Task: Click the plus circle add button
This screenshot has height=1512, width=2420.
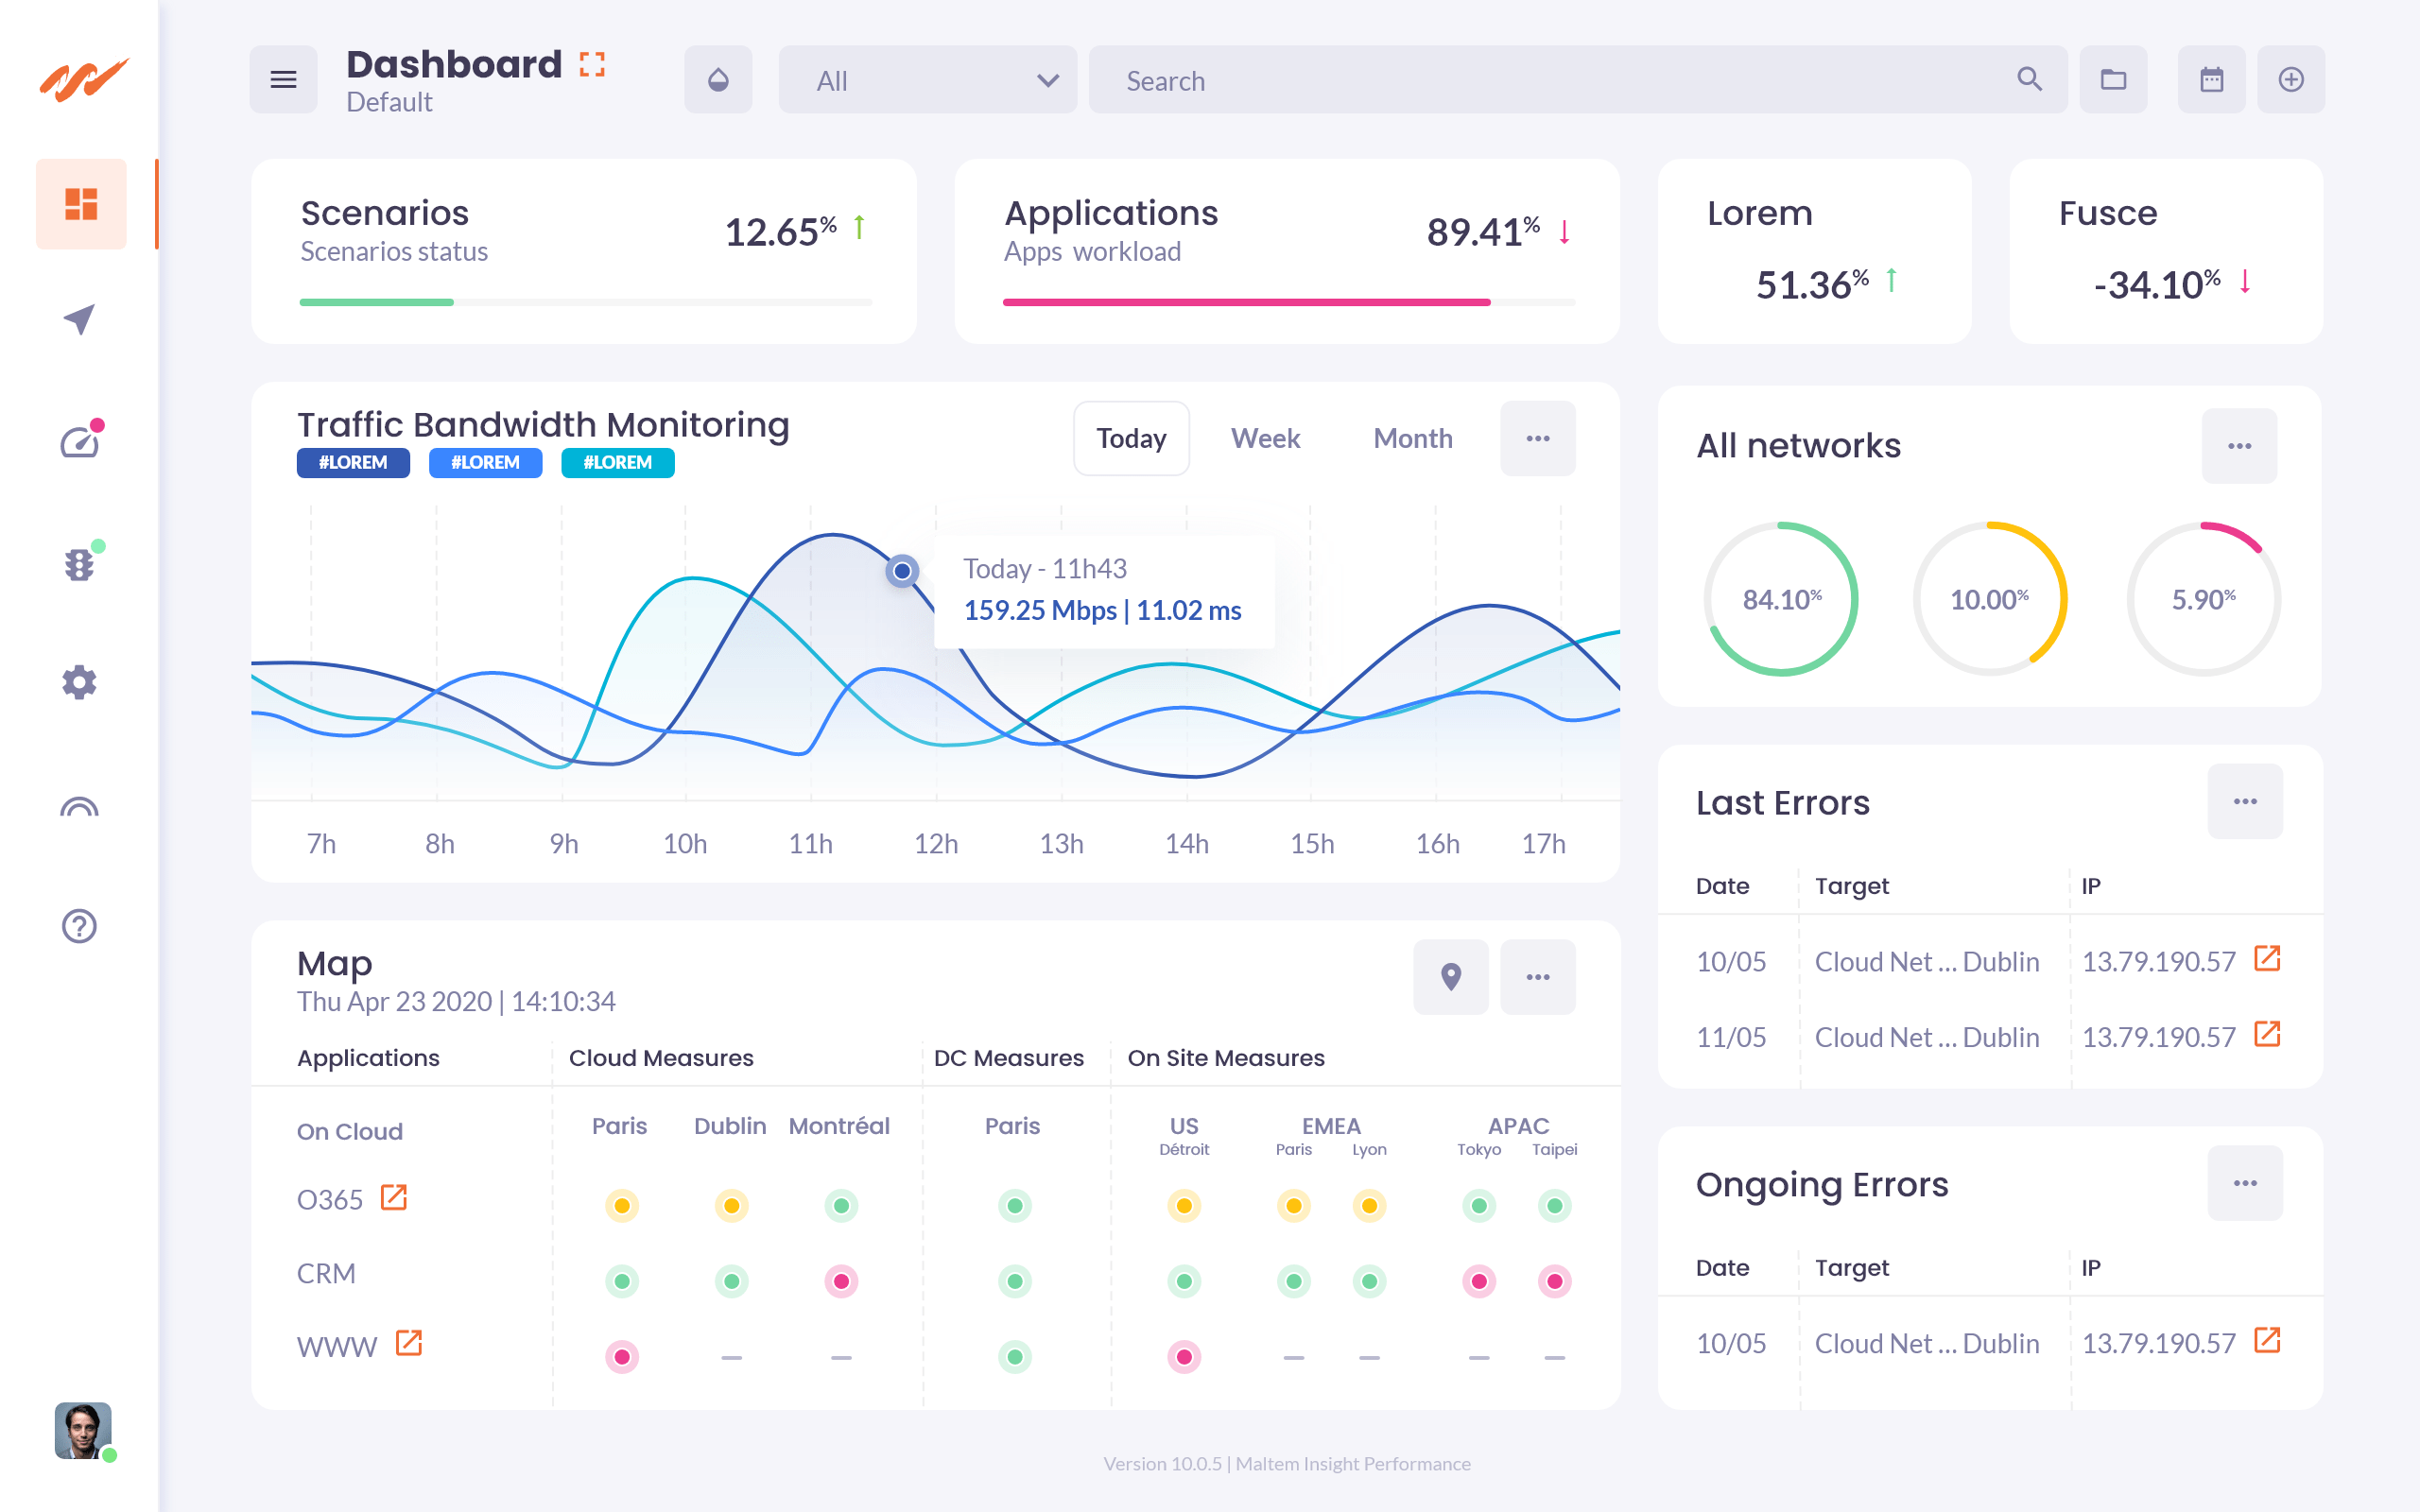Action: 2290,79
